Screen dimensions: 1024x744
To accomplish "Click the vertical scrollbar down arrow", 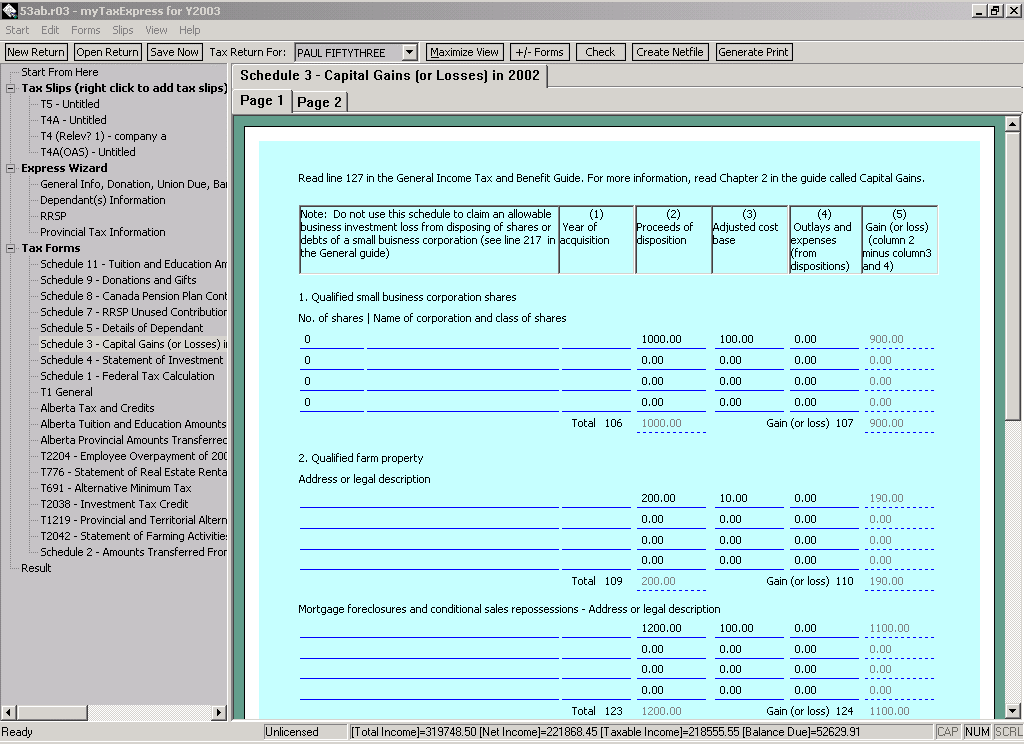I will 1013,712.
